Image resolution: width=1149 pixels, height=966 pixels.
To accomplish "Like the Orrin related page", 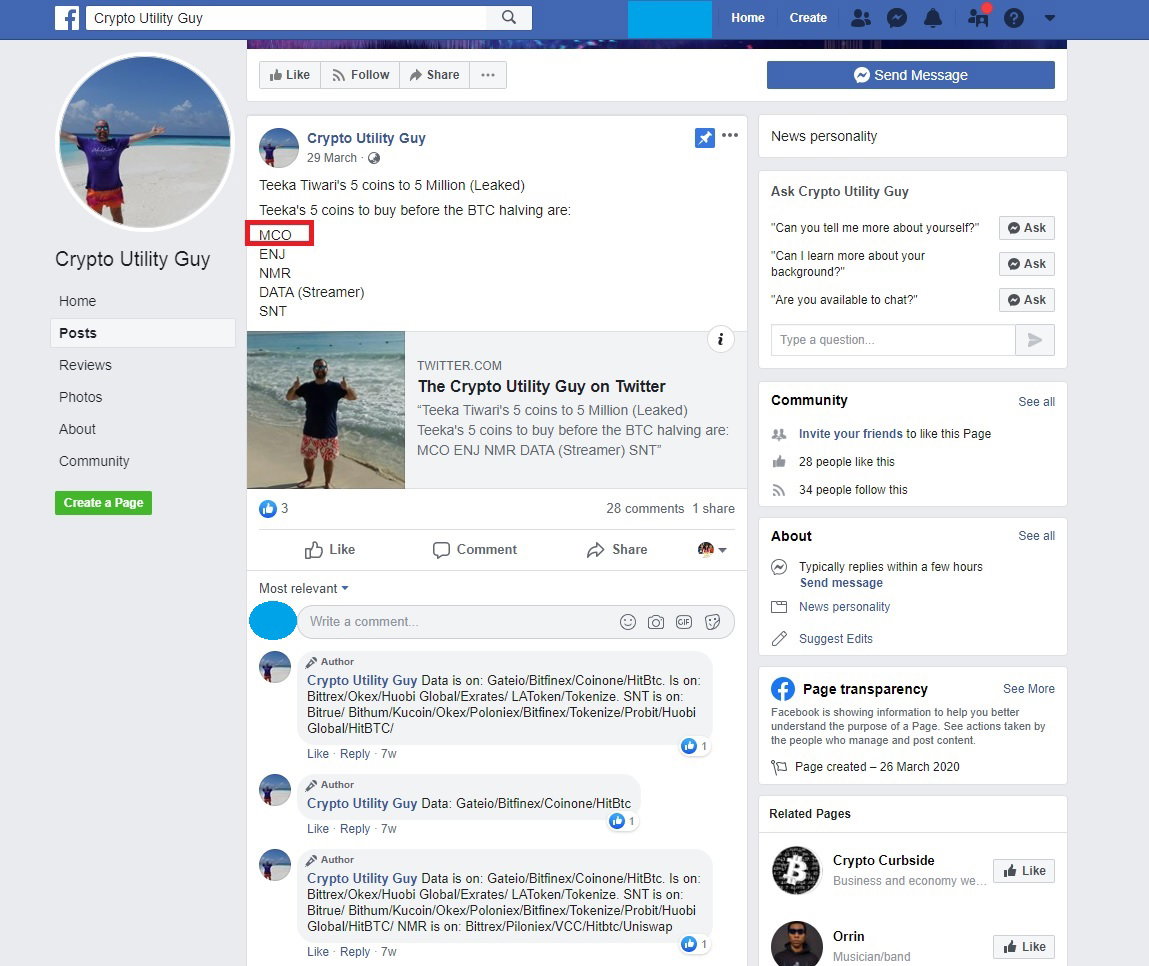I will pos(1024,947).
